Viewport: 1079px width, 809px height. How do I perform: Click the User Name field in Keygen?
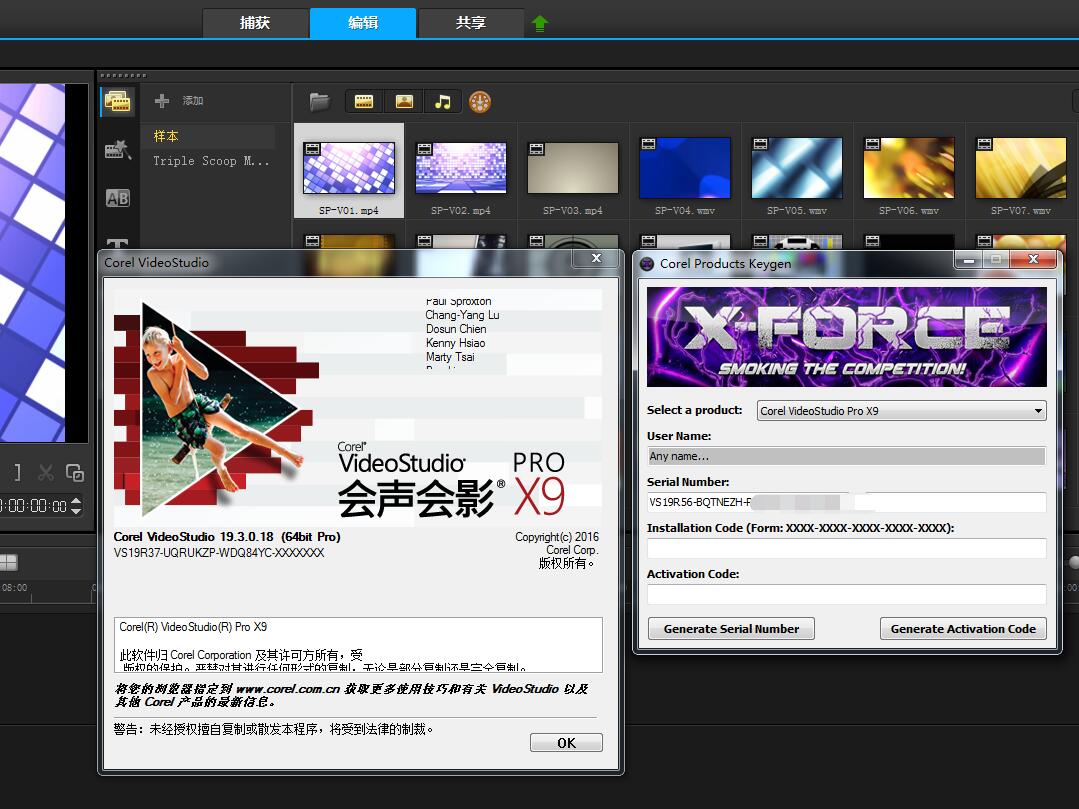click(846, 456)
